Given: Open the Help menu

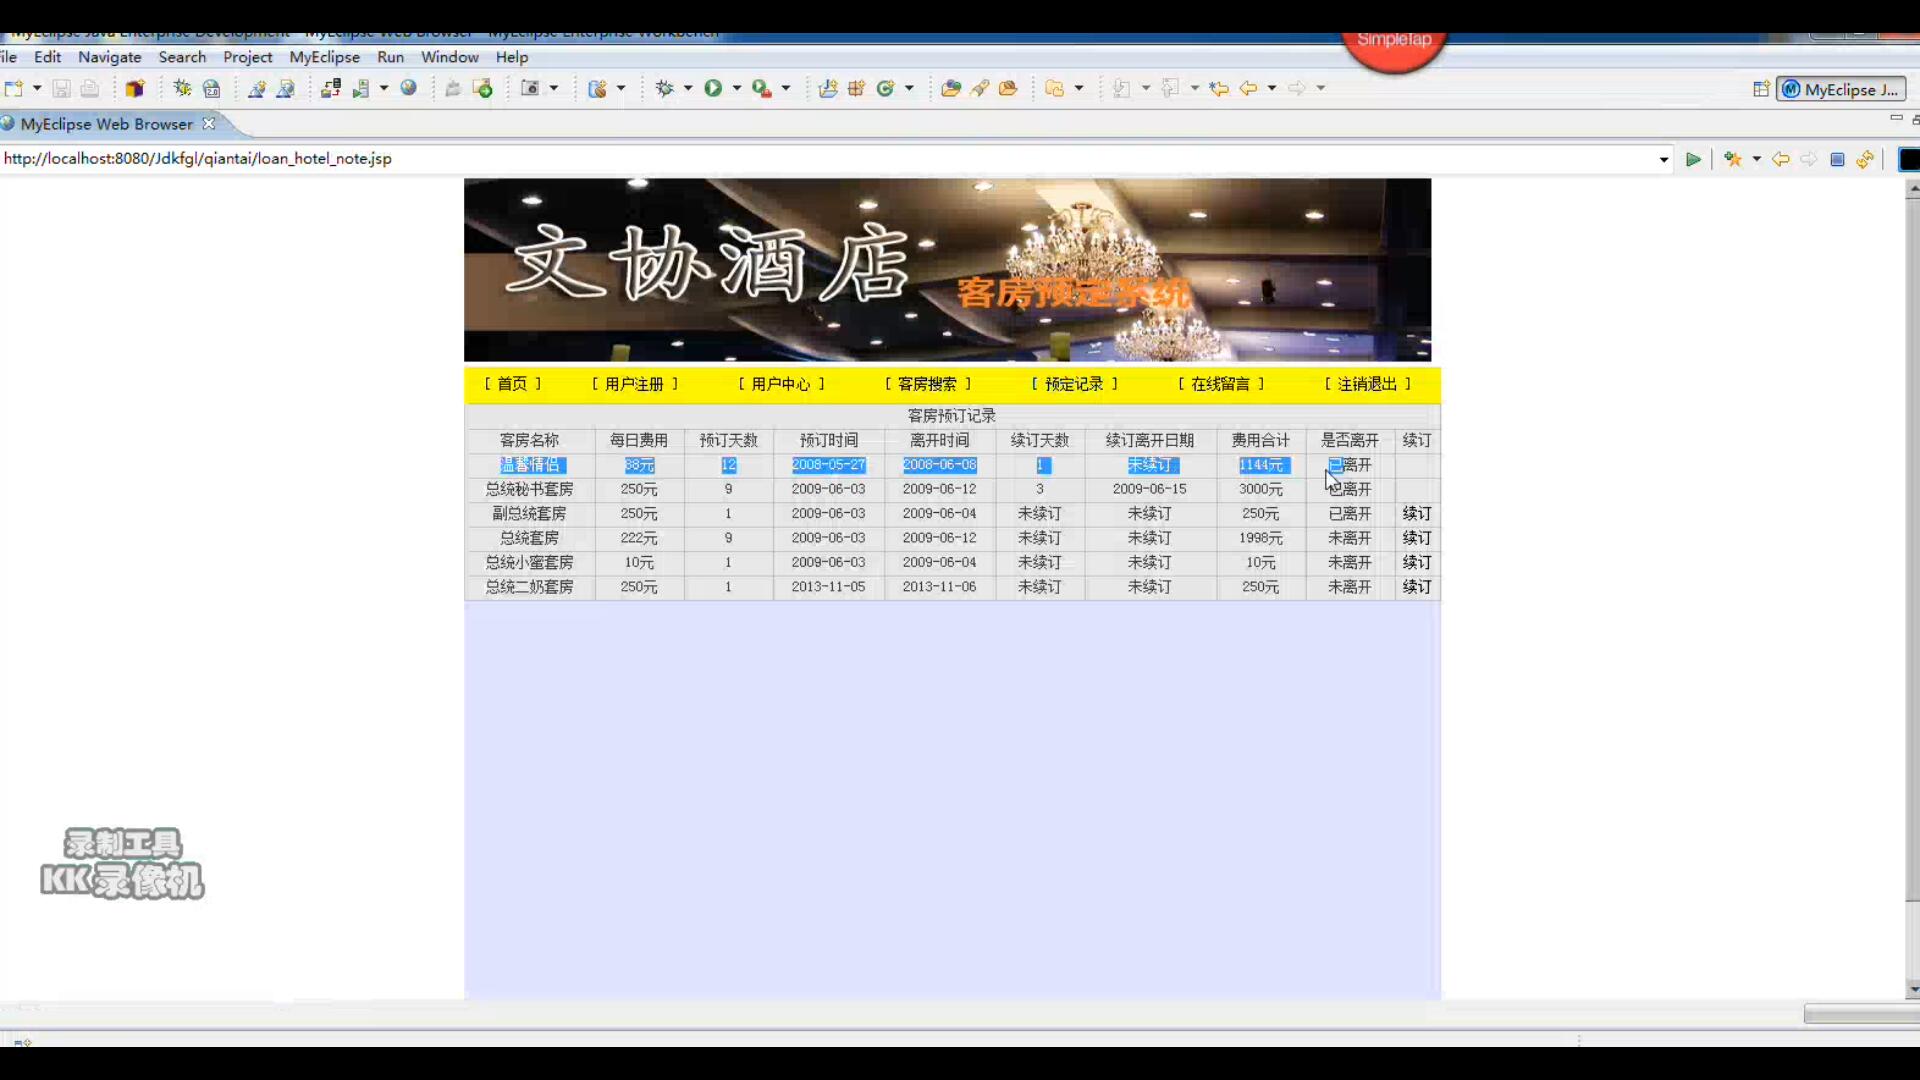Looking at the screenshot, I should (512, 57).
